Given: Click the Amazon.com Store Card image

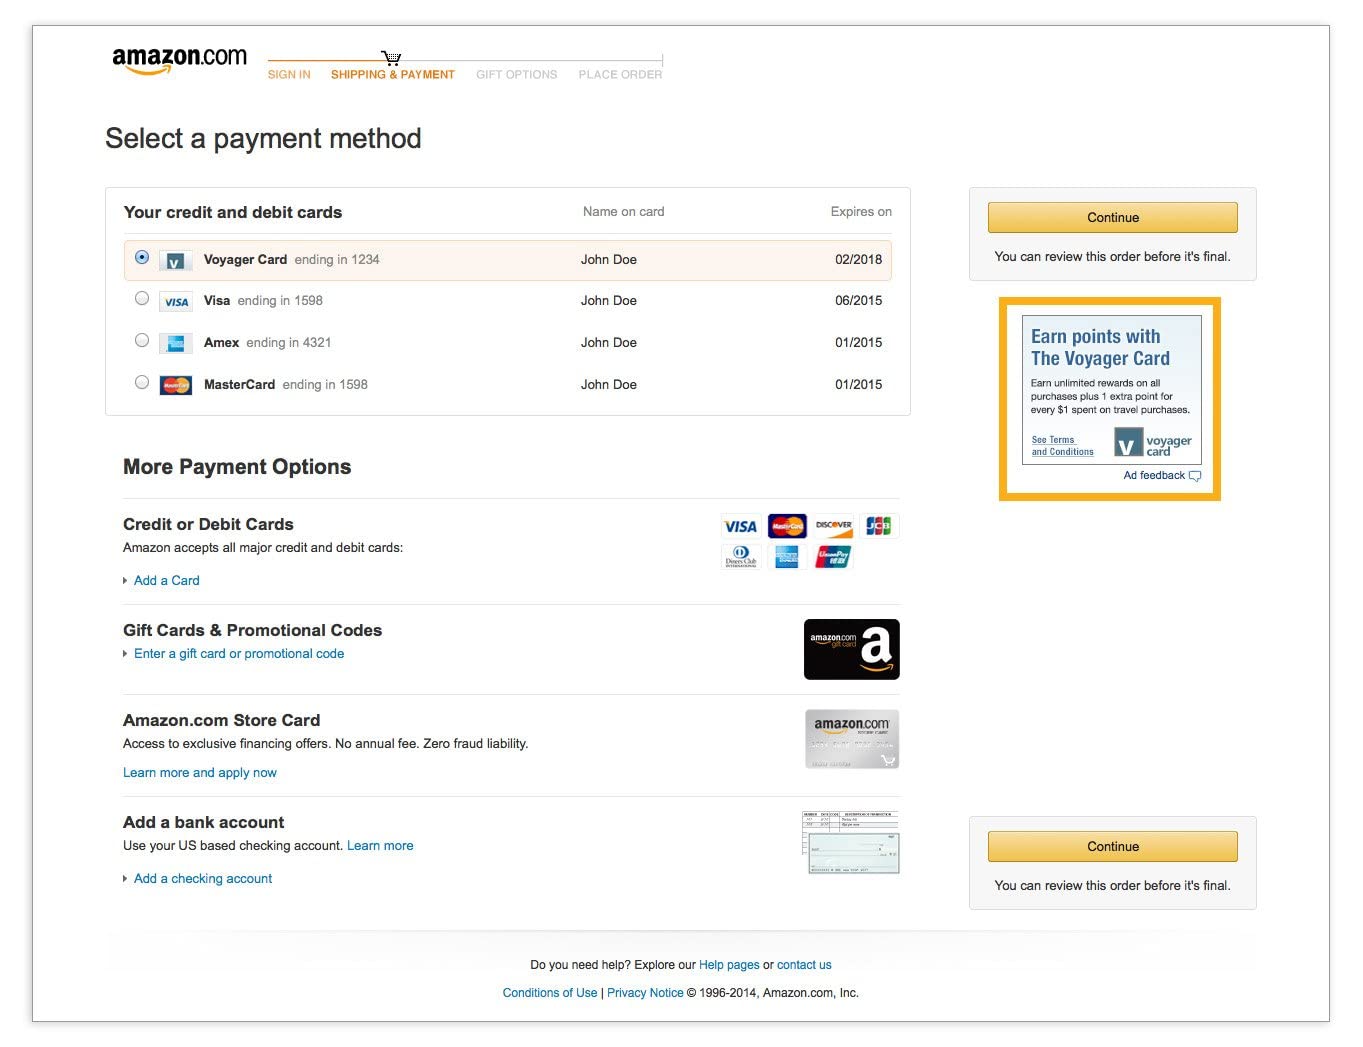Looking at the screenshot, I should pos(852,739).
